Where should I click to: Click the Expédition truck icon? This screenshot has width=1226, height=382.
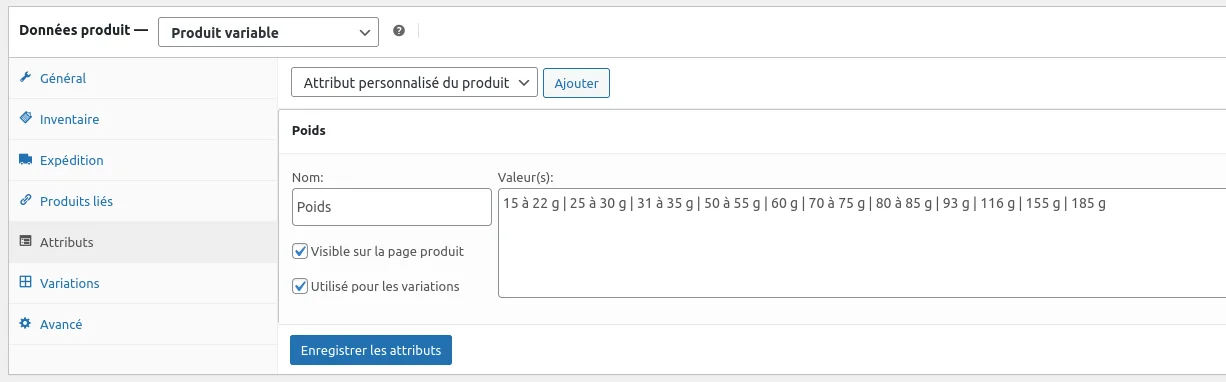coord(26,160)
